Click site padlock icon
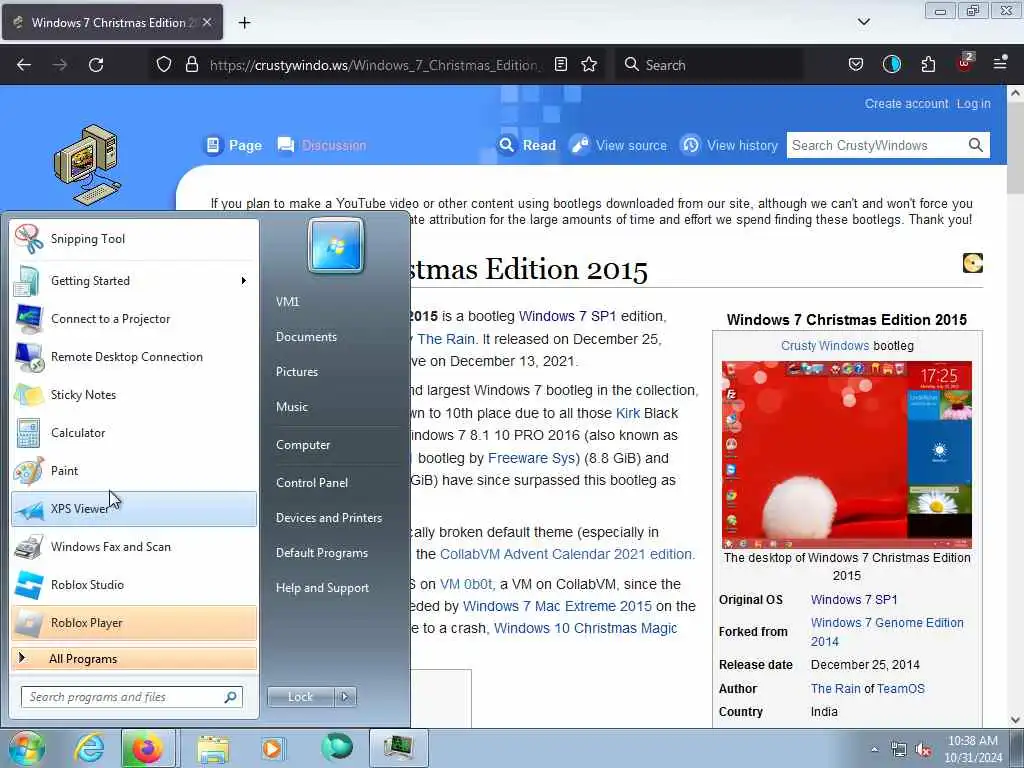The width and height of the screenshot is (1024, 768). tap(191, 65)
